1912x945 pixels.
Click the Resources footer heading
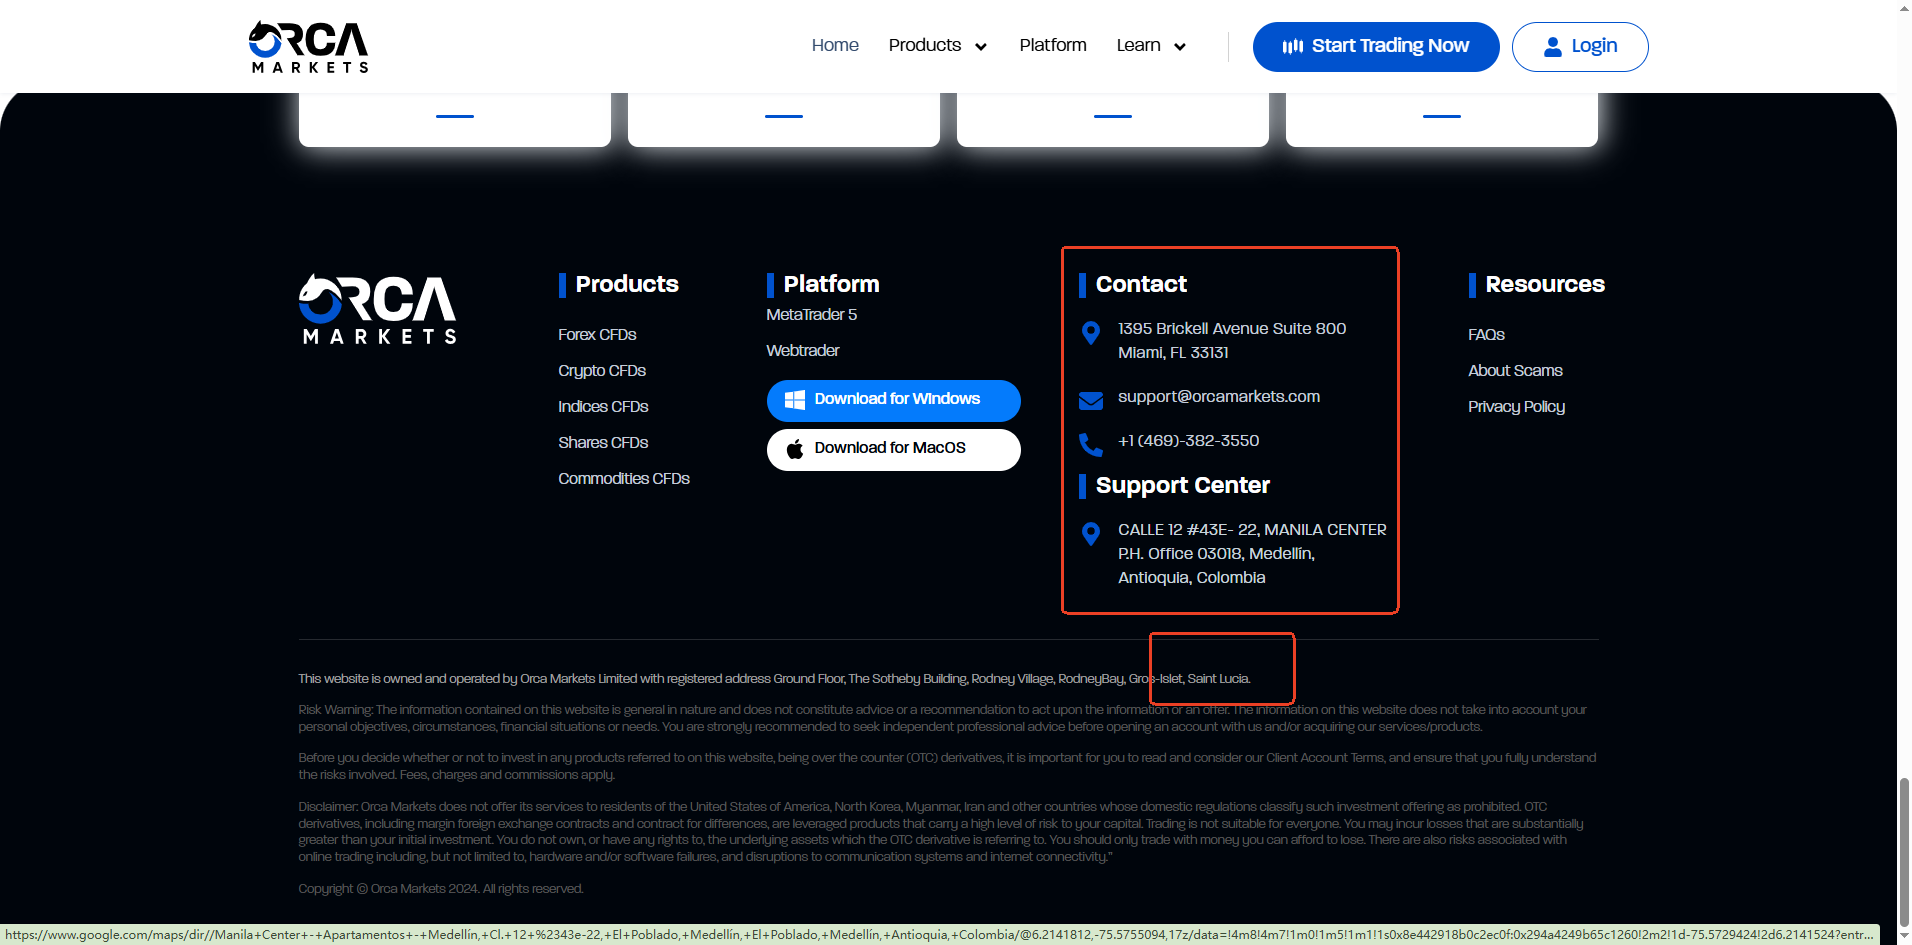(x=1545, y=285)
